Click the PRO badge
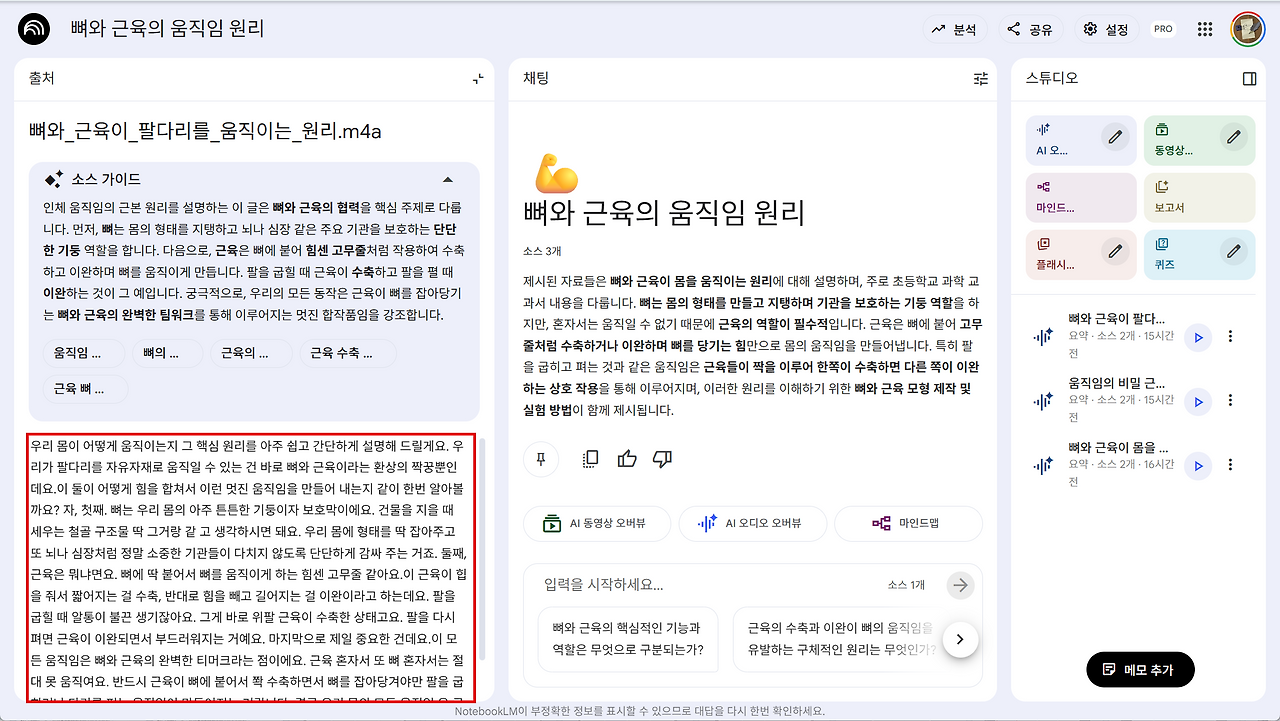This screenshot has height=721, width=1280. [x=1163, y=29]
